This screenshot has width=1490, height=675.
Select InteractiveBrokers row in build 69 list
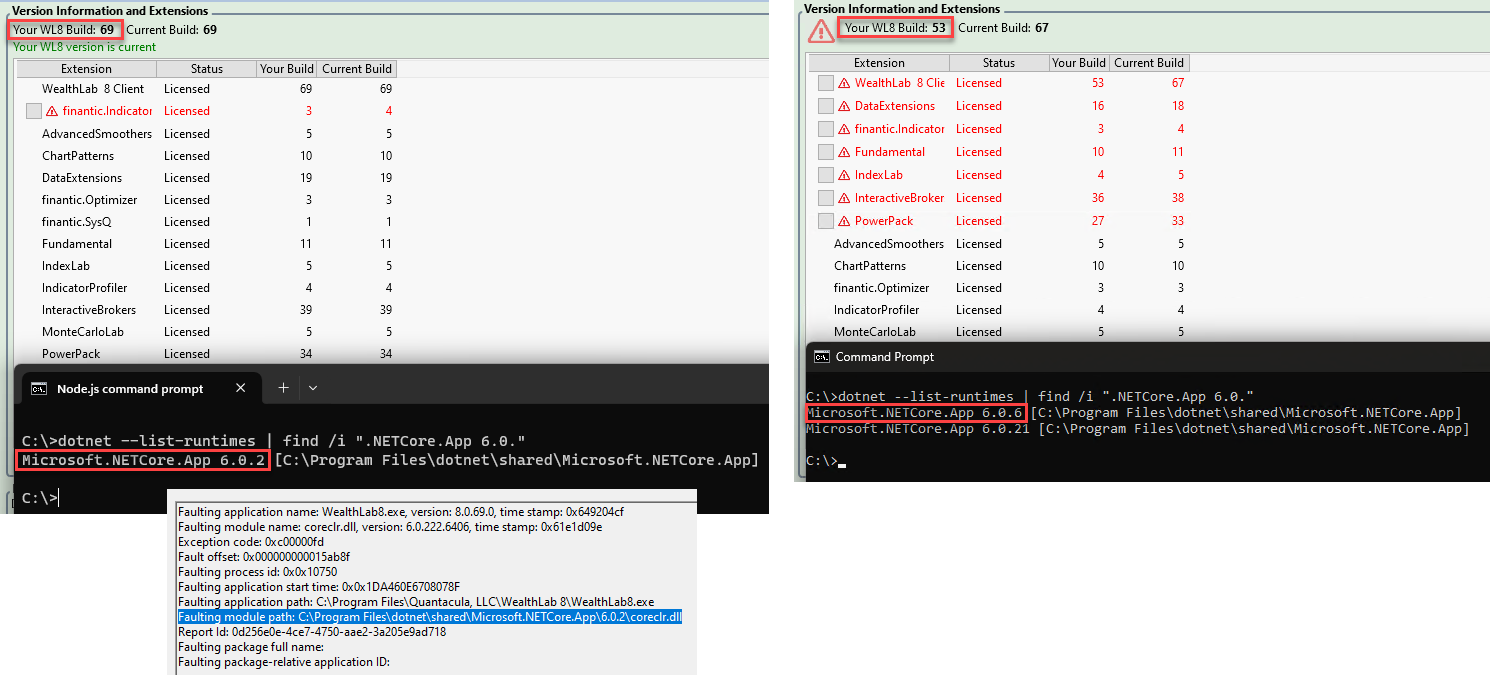206,310
